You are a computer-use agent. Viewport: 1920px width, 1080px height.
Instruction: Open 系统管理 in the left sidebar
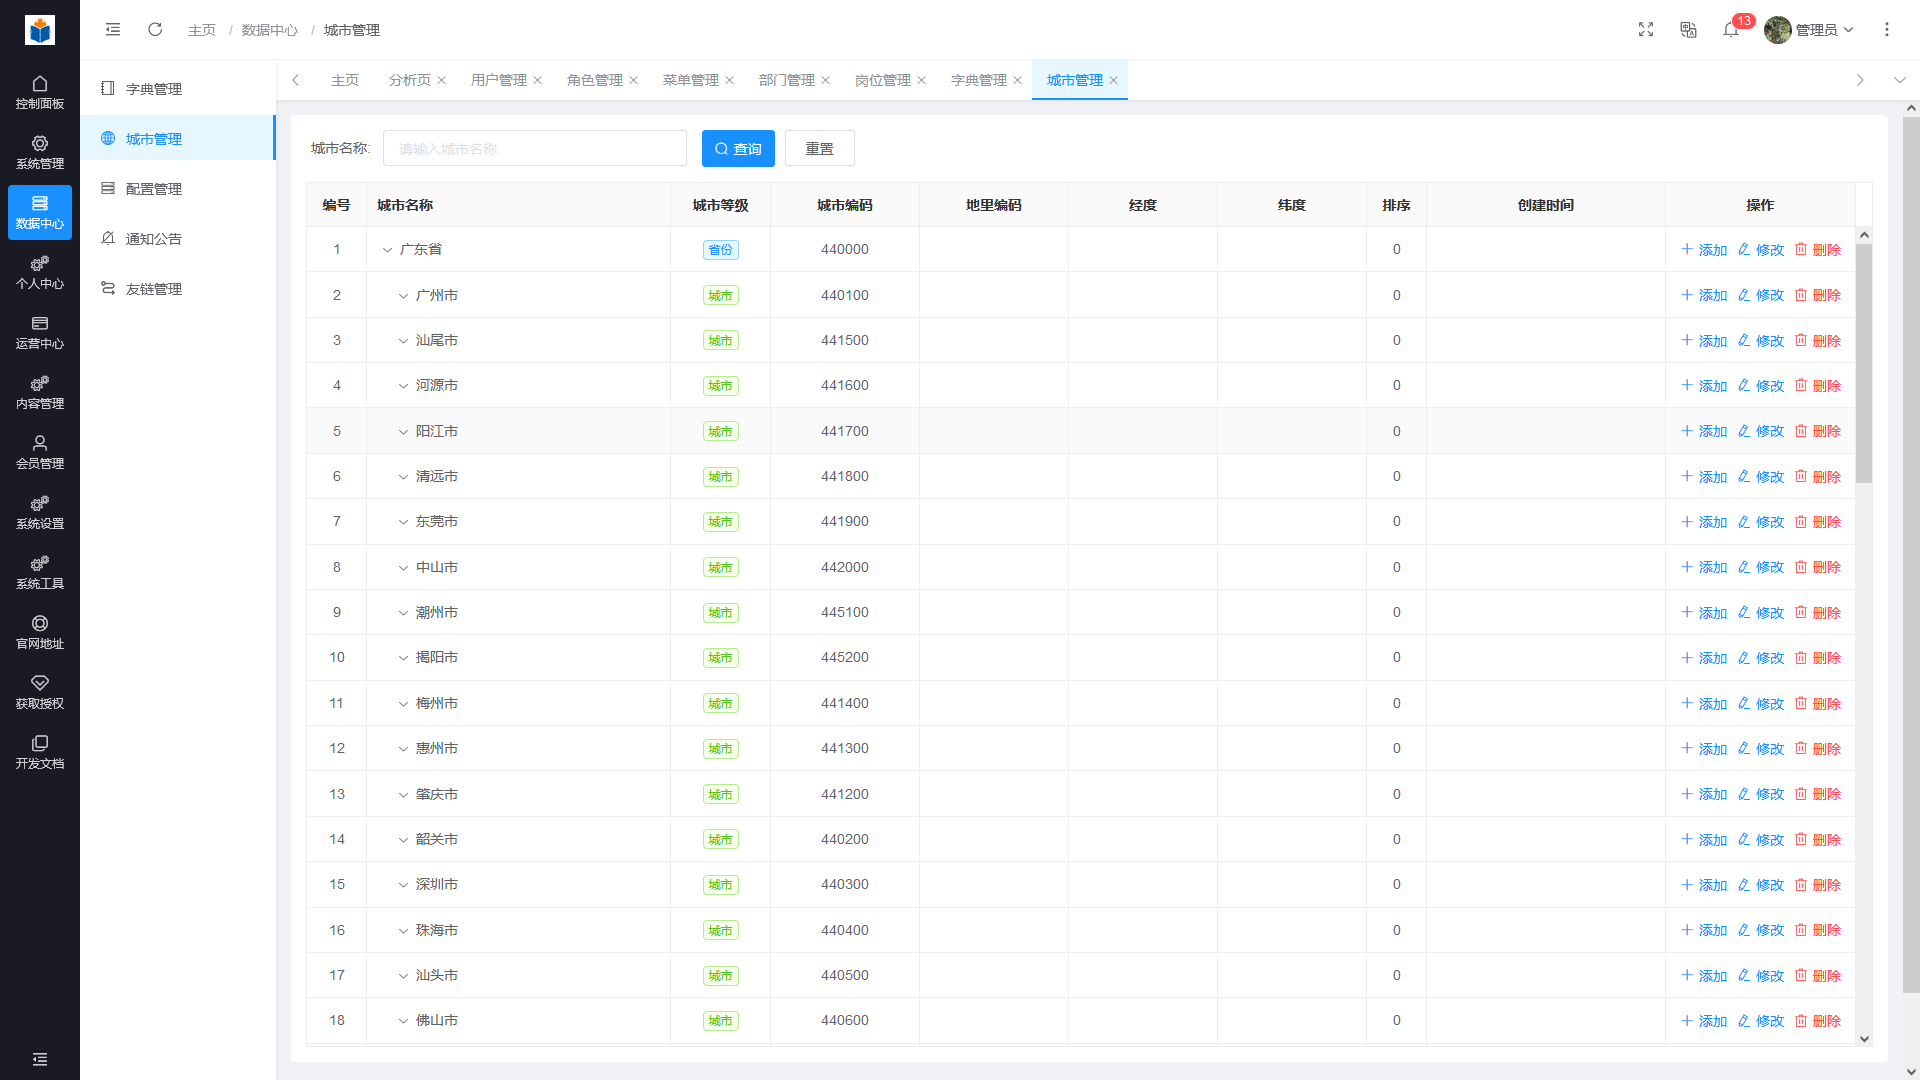(x=40, y=152)
